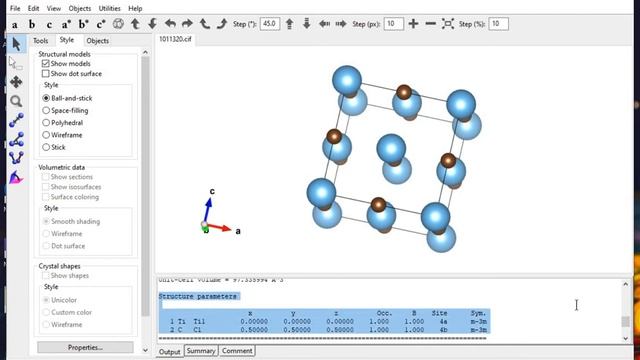The width and height of the screenshot is (640, 360).
Task: Click the Ti1 atom row in output
Action: pyautogui.click(x=324, y=322)
